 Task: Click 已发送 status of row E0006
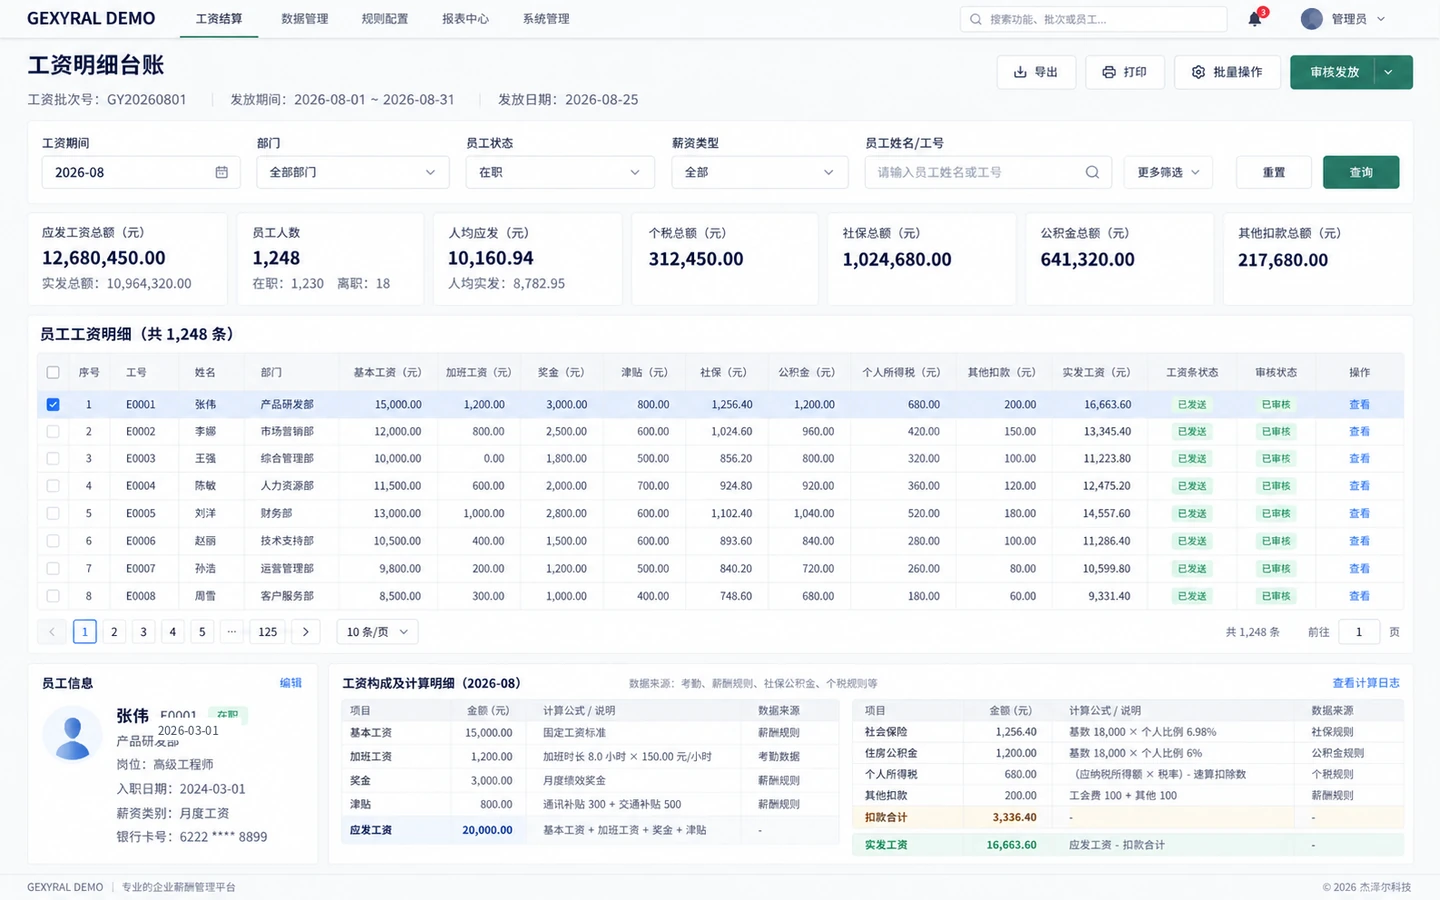click(x=1192, y=541)
